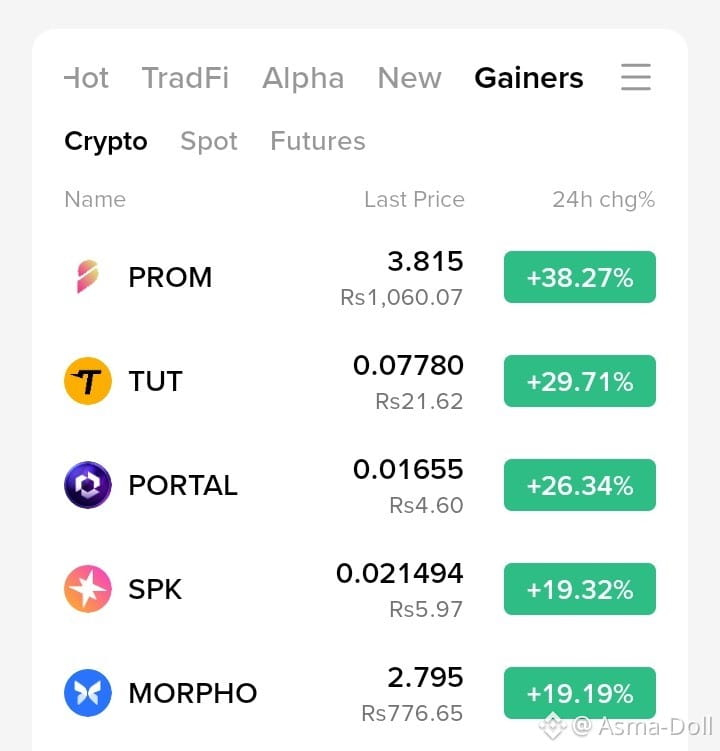Switch to the Hot tab
Viewport: 720px width, 751px height.
point(86,78)
